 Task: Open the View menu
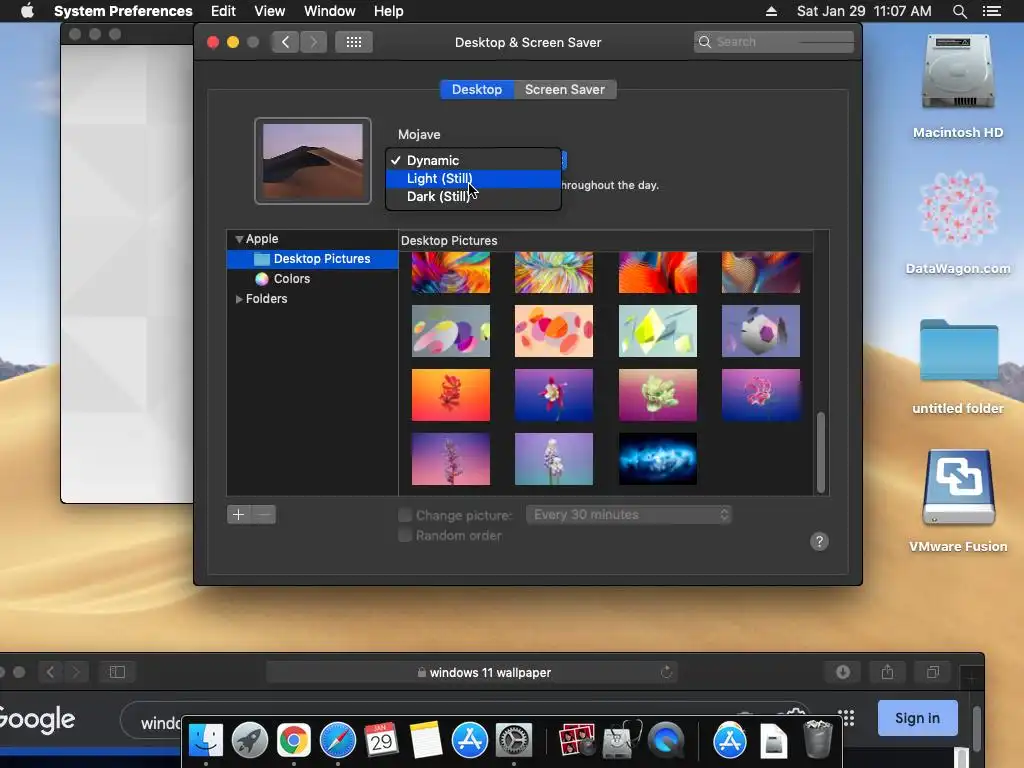(270, 11)
